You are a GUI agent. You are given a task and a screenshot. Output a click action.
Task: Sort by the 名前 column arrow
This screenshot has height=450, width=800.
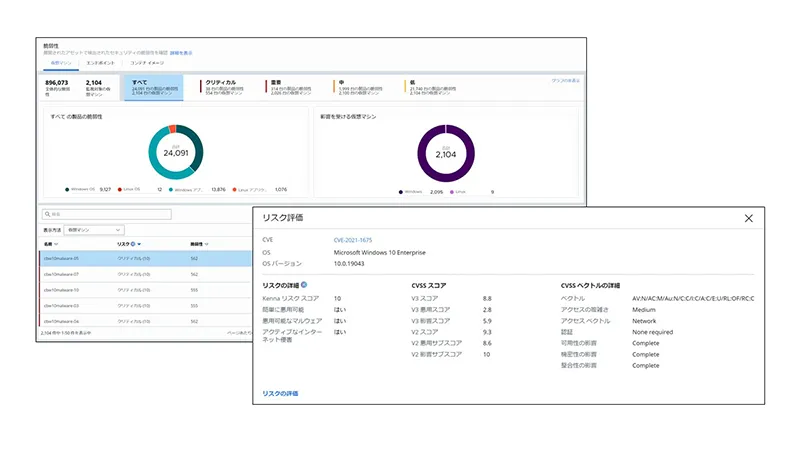pyautogui.click(x=56, y=244)
